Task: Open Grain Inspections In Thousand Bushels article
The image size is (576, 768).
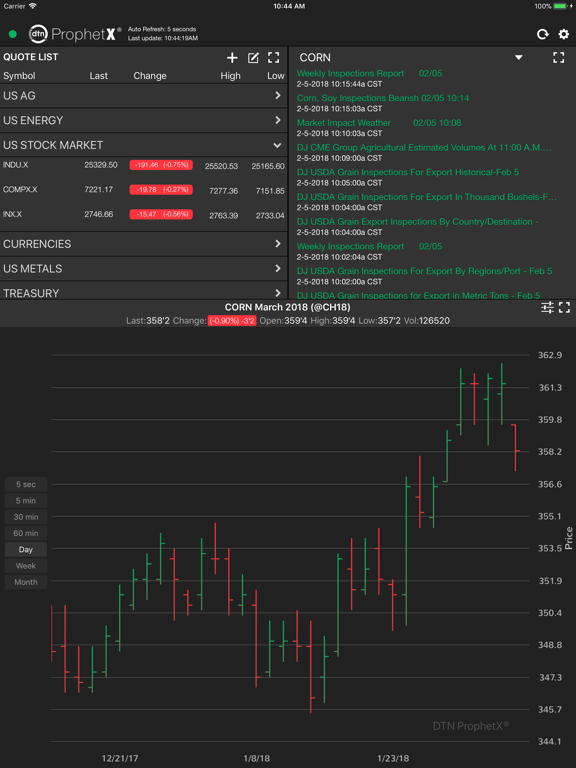Action: [x=427, y=197]
